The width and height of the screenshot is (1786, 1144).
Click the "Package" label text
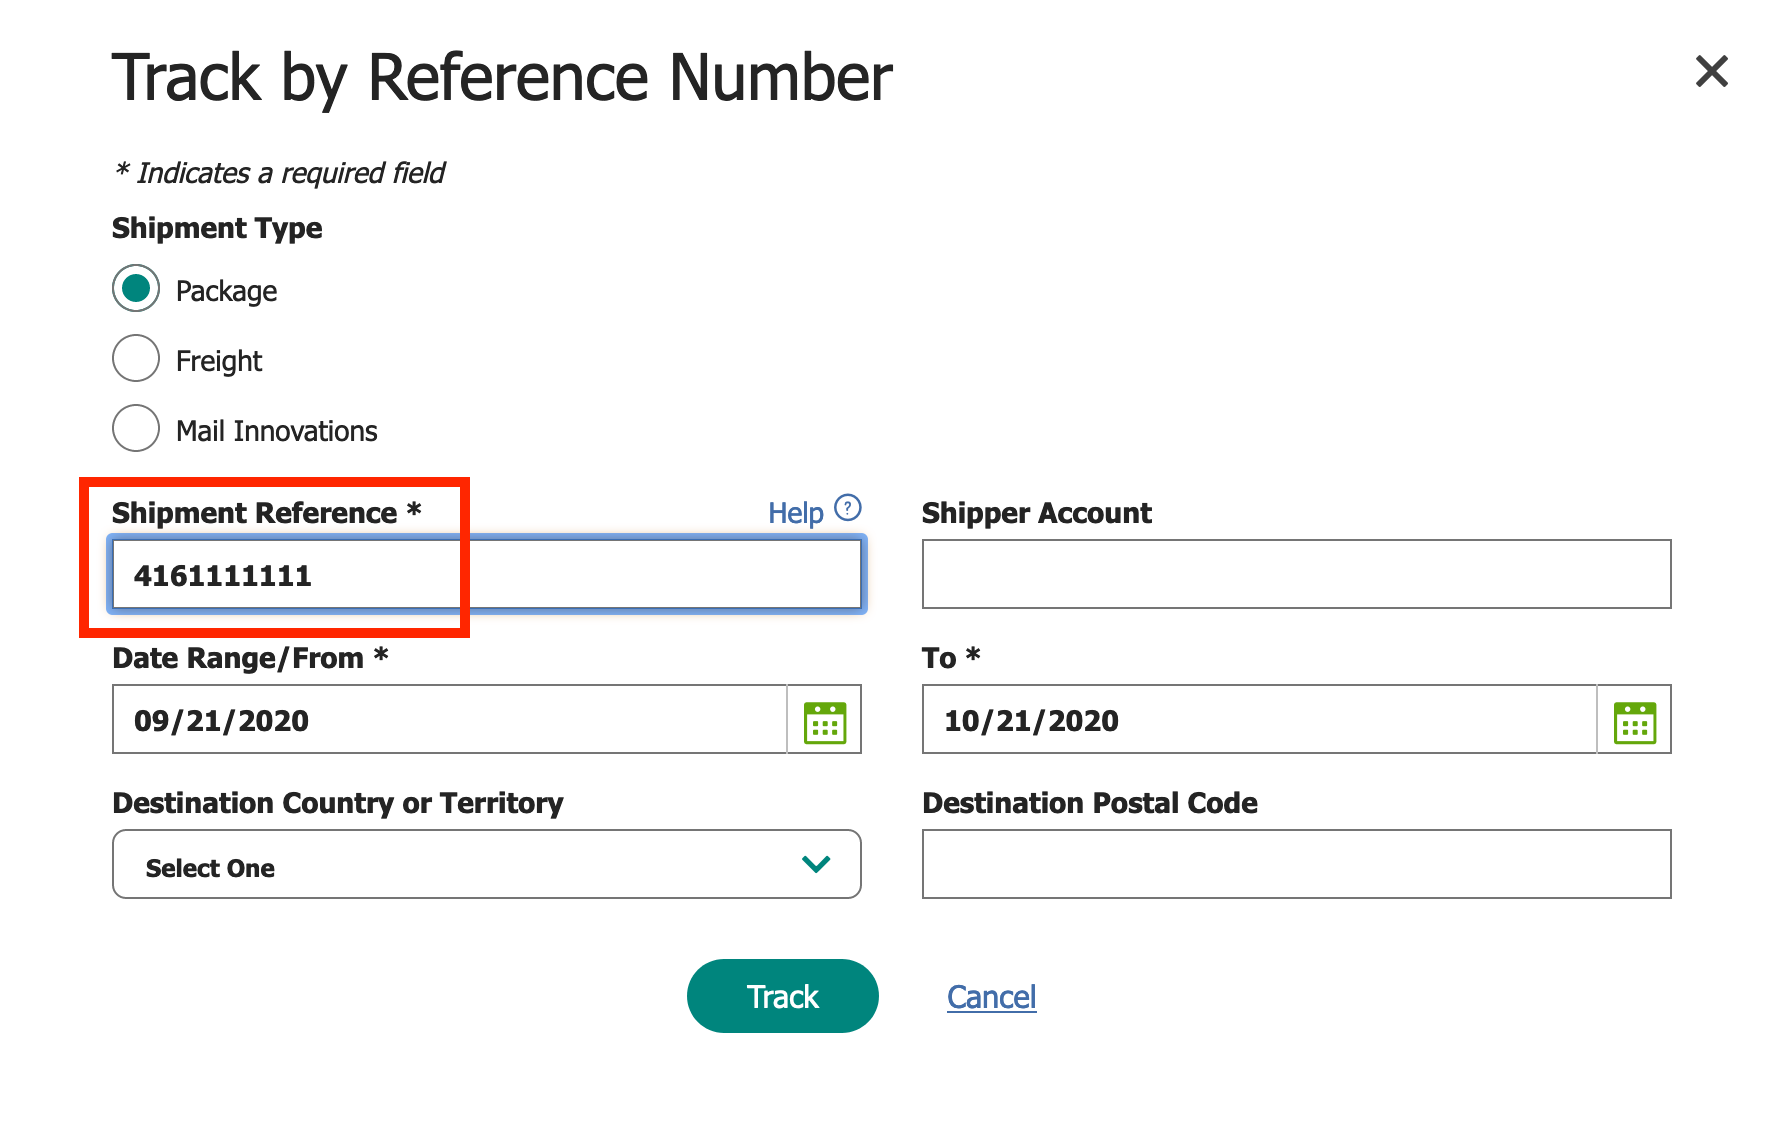coord(227,291)
